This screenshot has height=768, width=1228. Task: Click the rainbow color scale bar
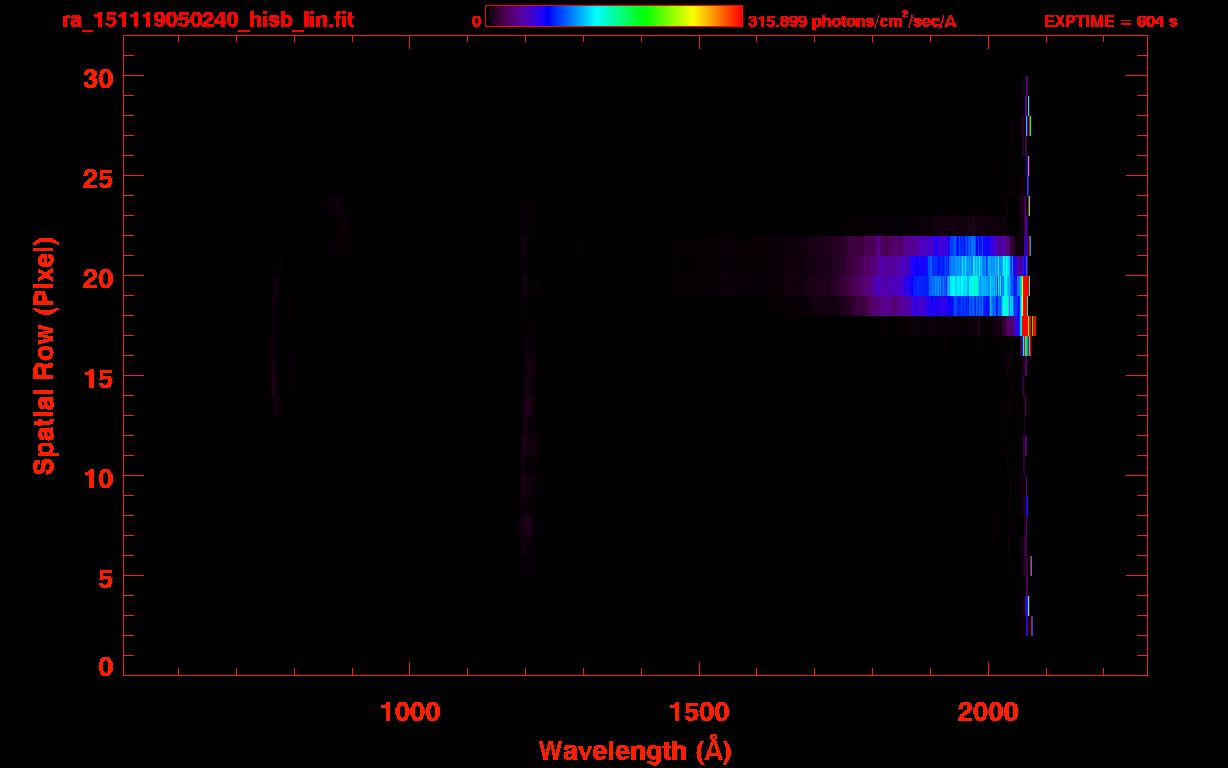click(x=614, y=17)
